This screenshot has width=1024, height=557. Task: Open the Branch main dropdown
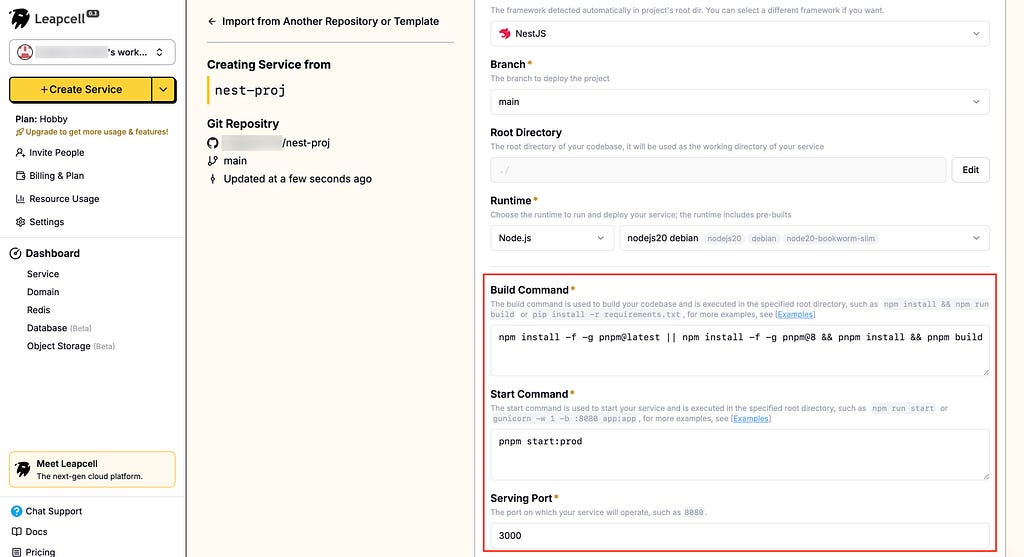[739, 102]
